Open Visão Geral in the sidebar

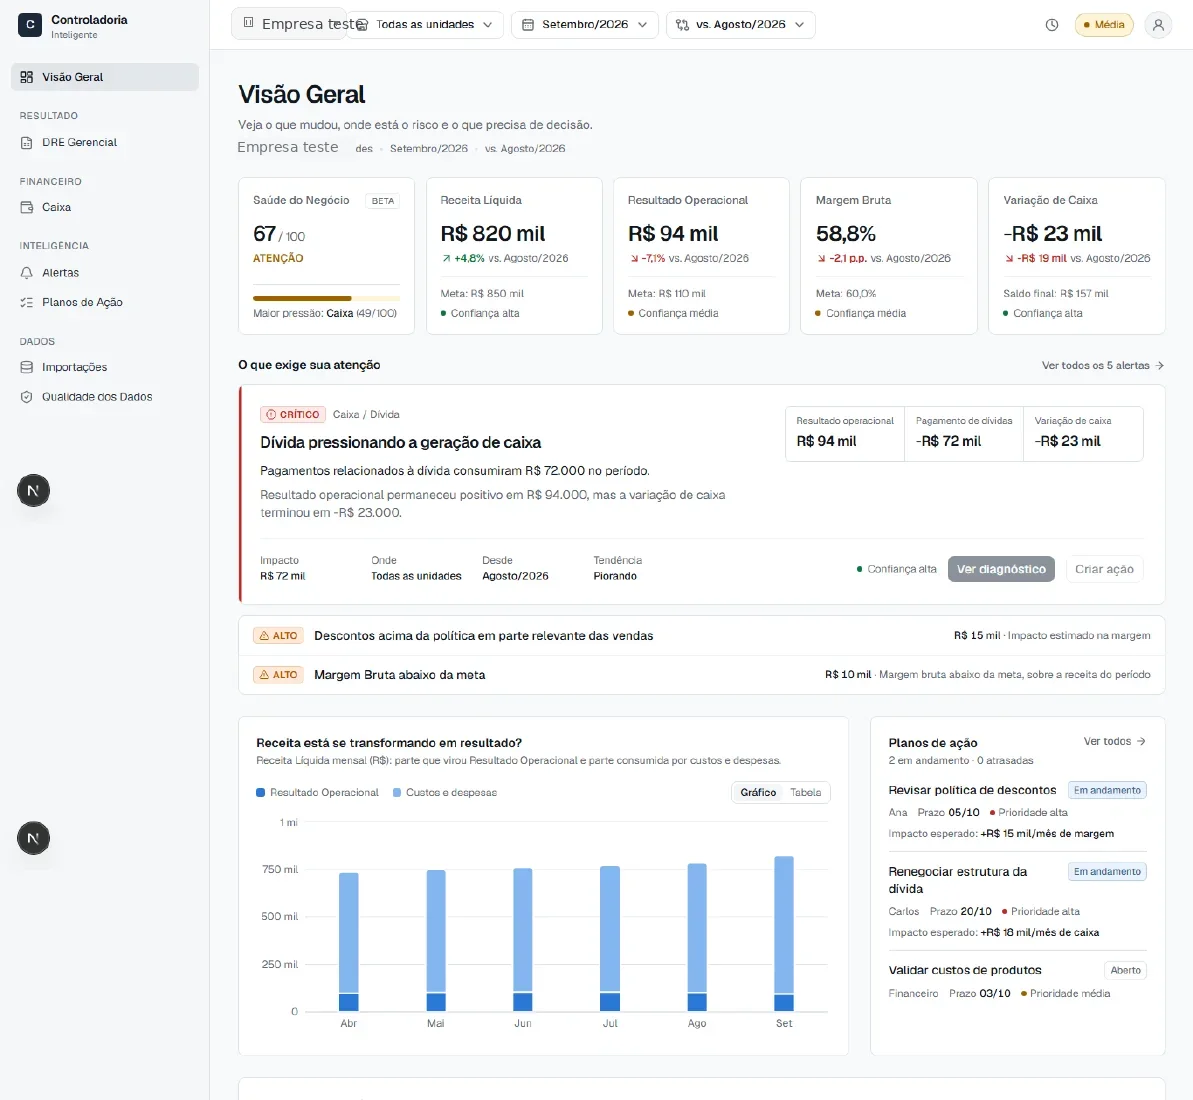(105, 77)
